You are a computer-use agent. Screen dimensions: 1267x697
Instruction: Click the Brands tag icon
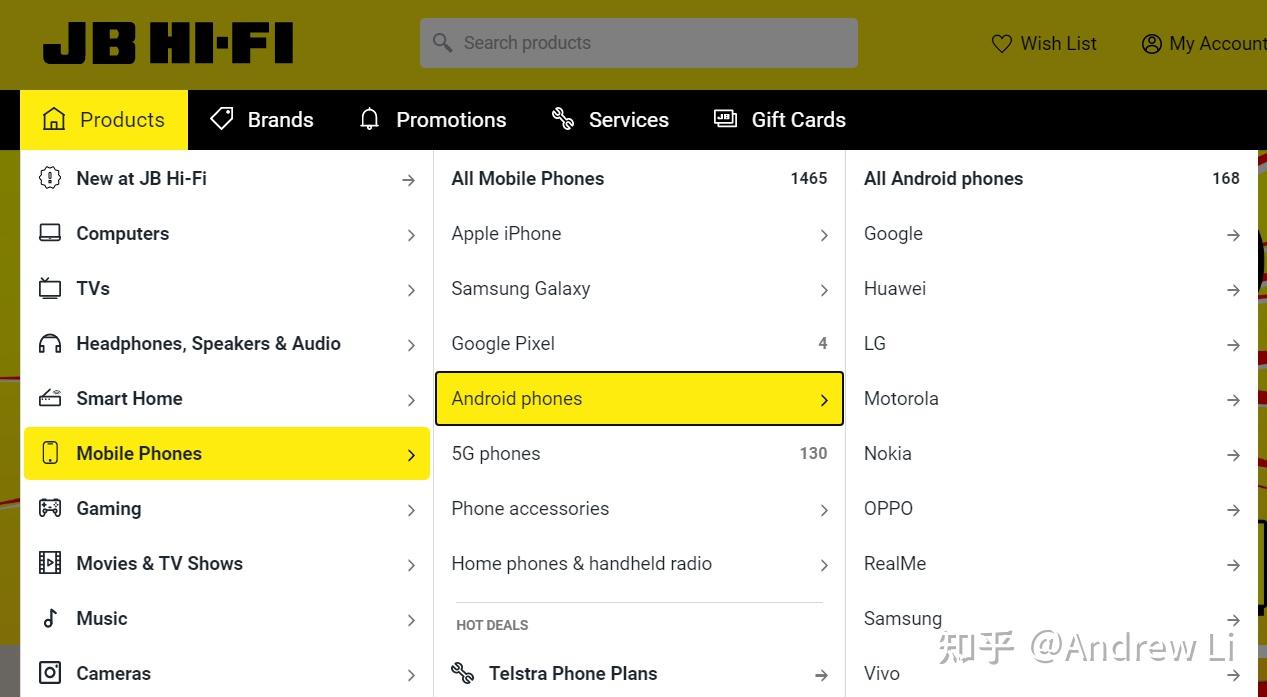tap(222, 119)
